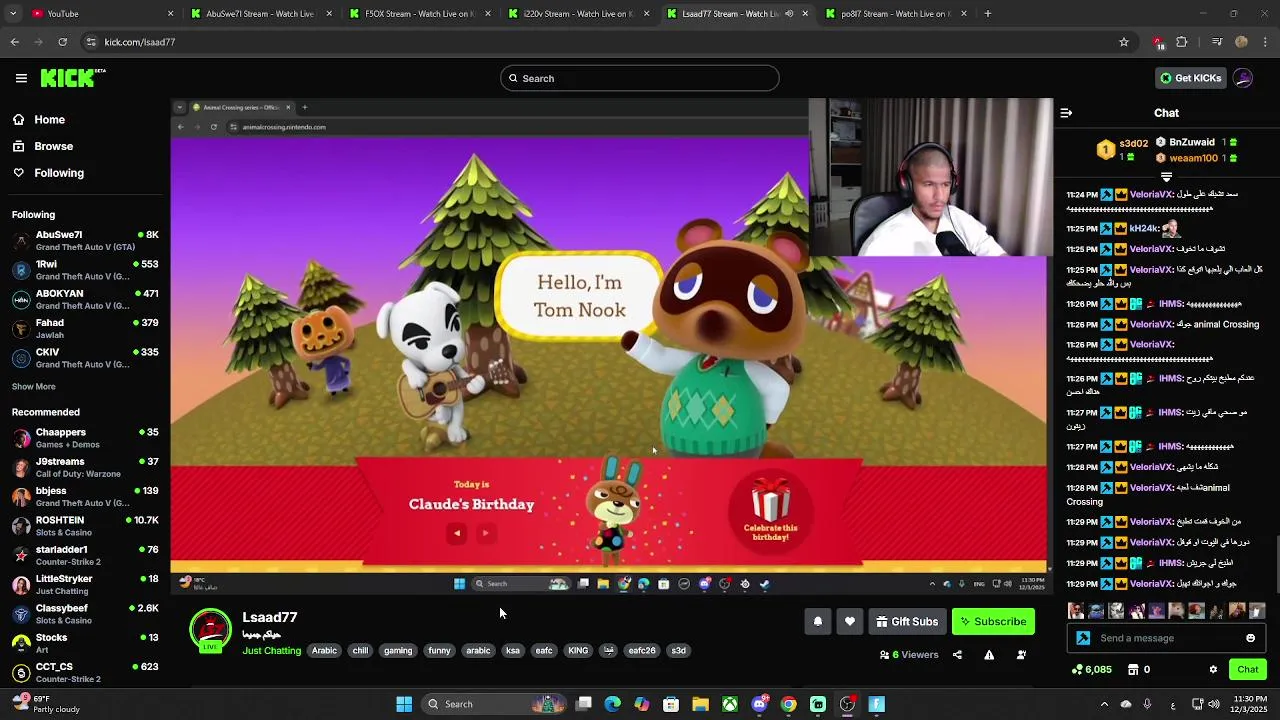
Task: Click the hammer icon in chat input
Action: pyautogui.click(x=1083, y=638)
